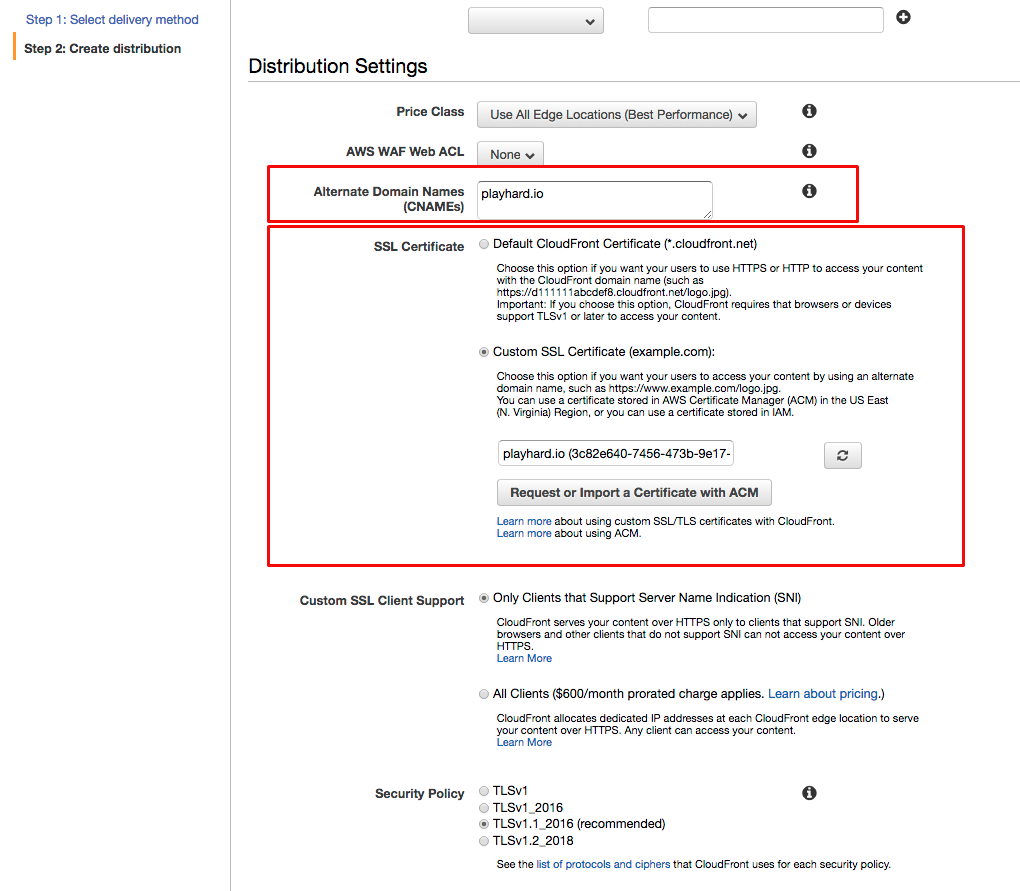Go to Step 1: Select delivery method
Viewport: 1020px width, 891px height.
pyautogui.click(x=112, y=18)
